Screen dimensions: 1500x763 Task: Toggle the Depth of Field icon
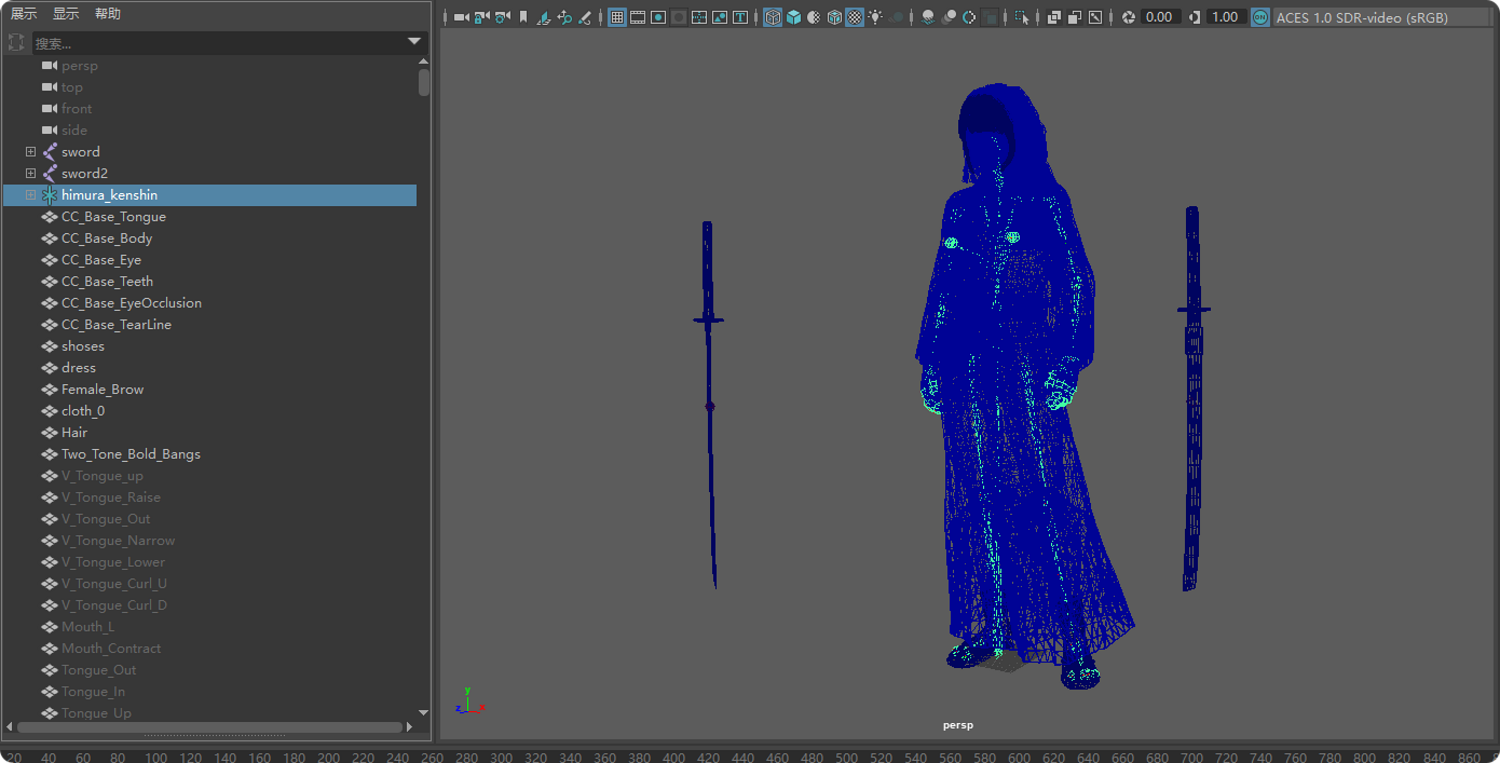990,17
